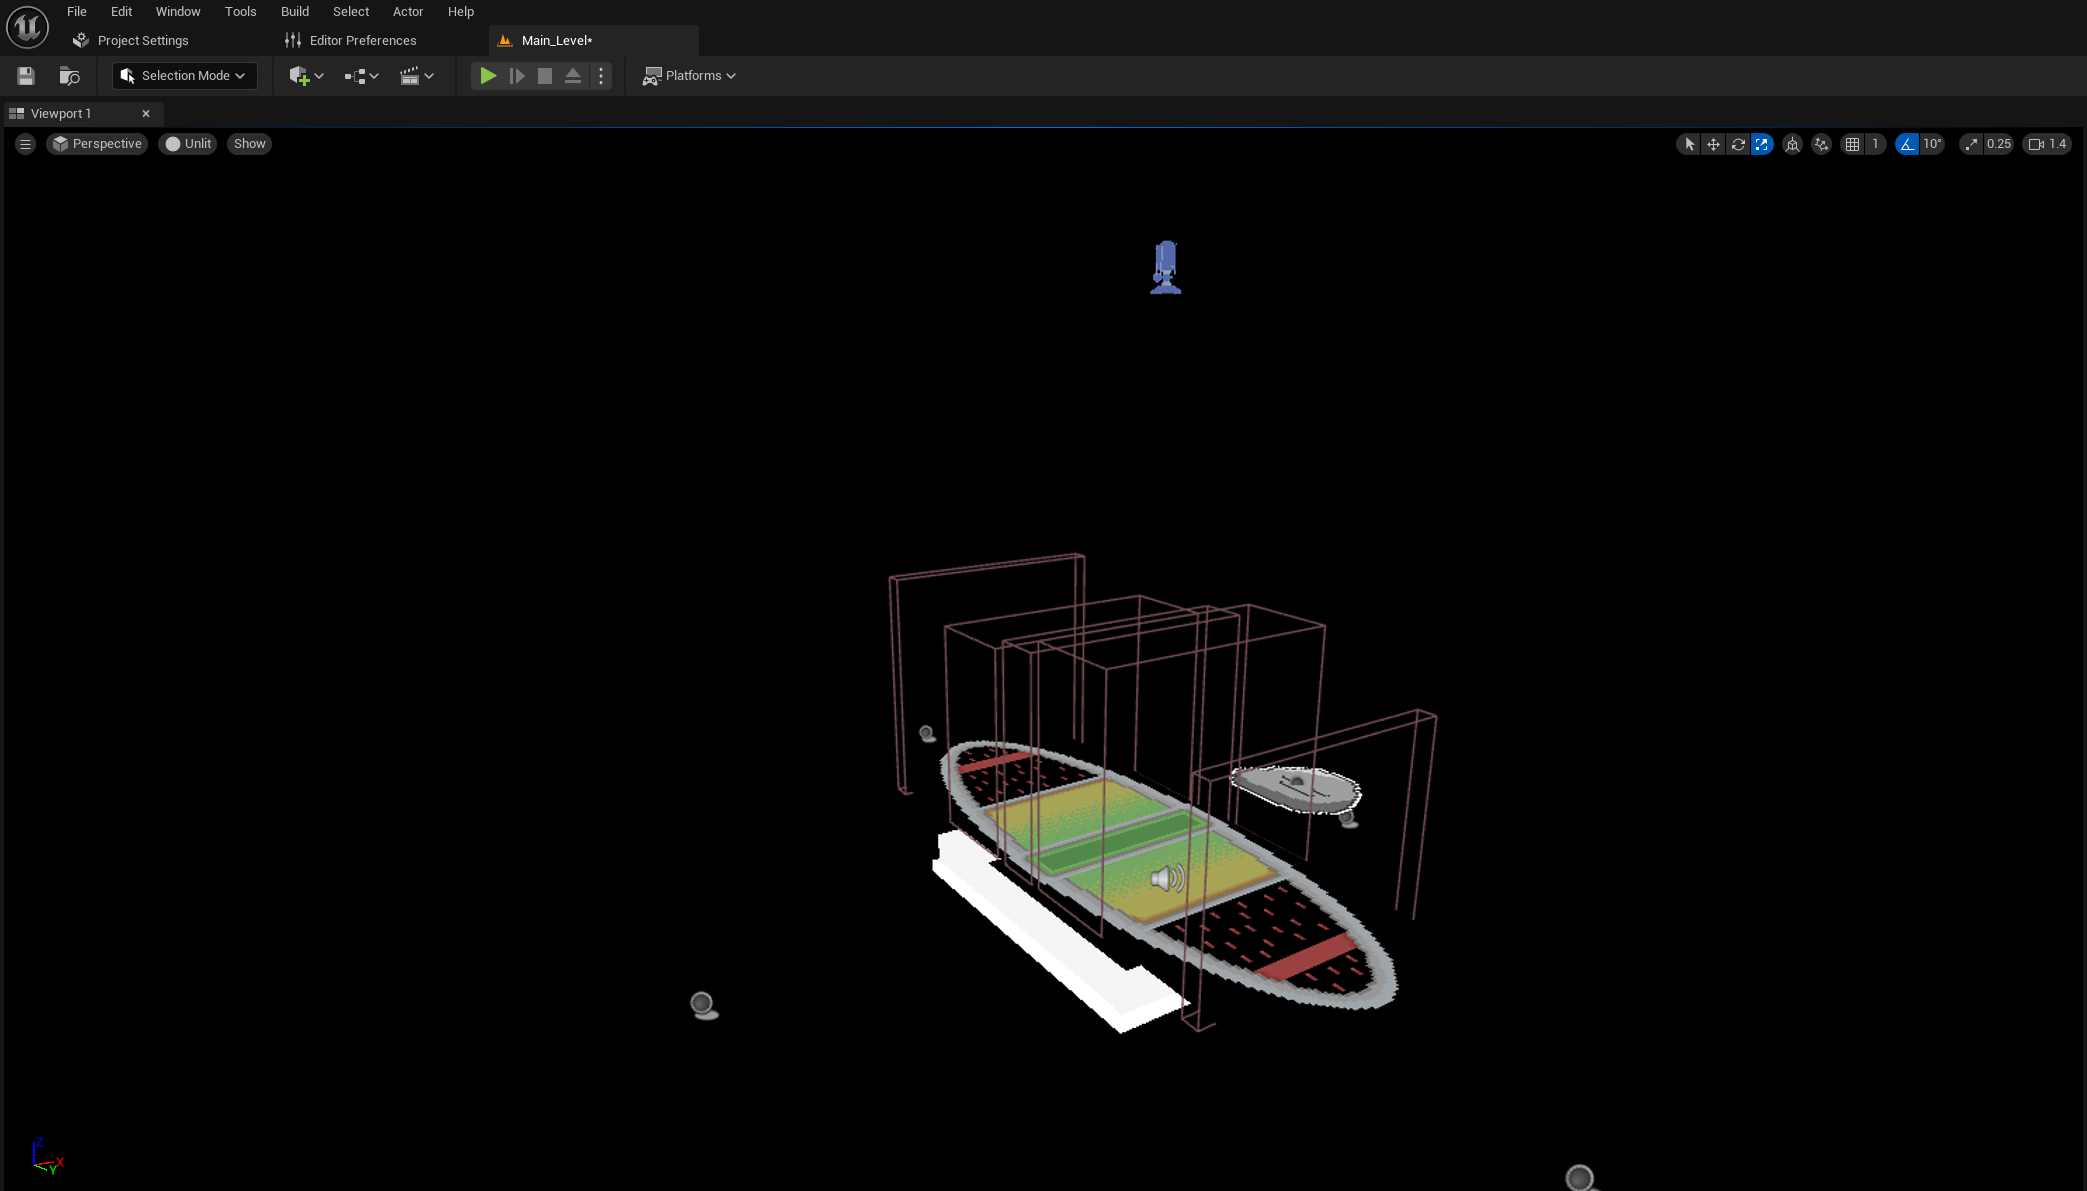Select the audio speaker actor in viewport
Image resolution: width=2087 pixels, height=1191 pixels.
(x=1166, y=878)
